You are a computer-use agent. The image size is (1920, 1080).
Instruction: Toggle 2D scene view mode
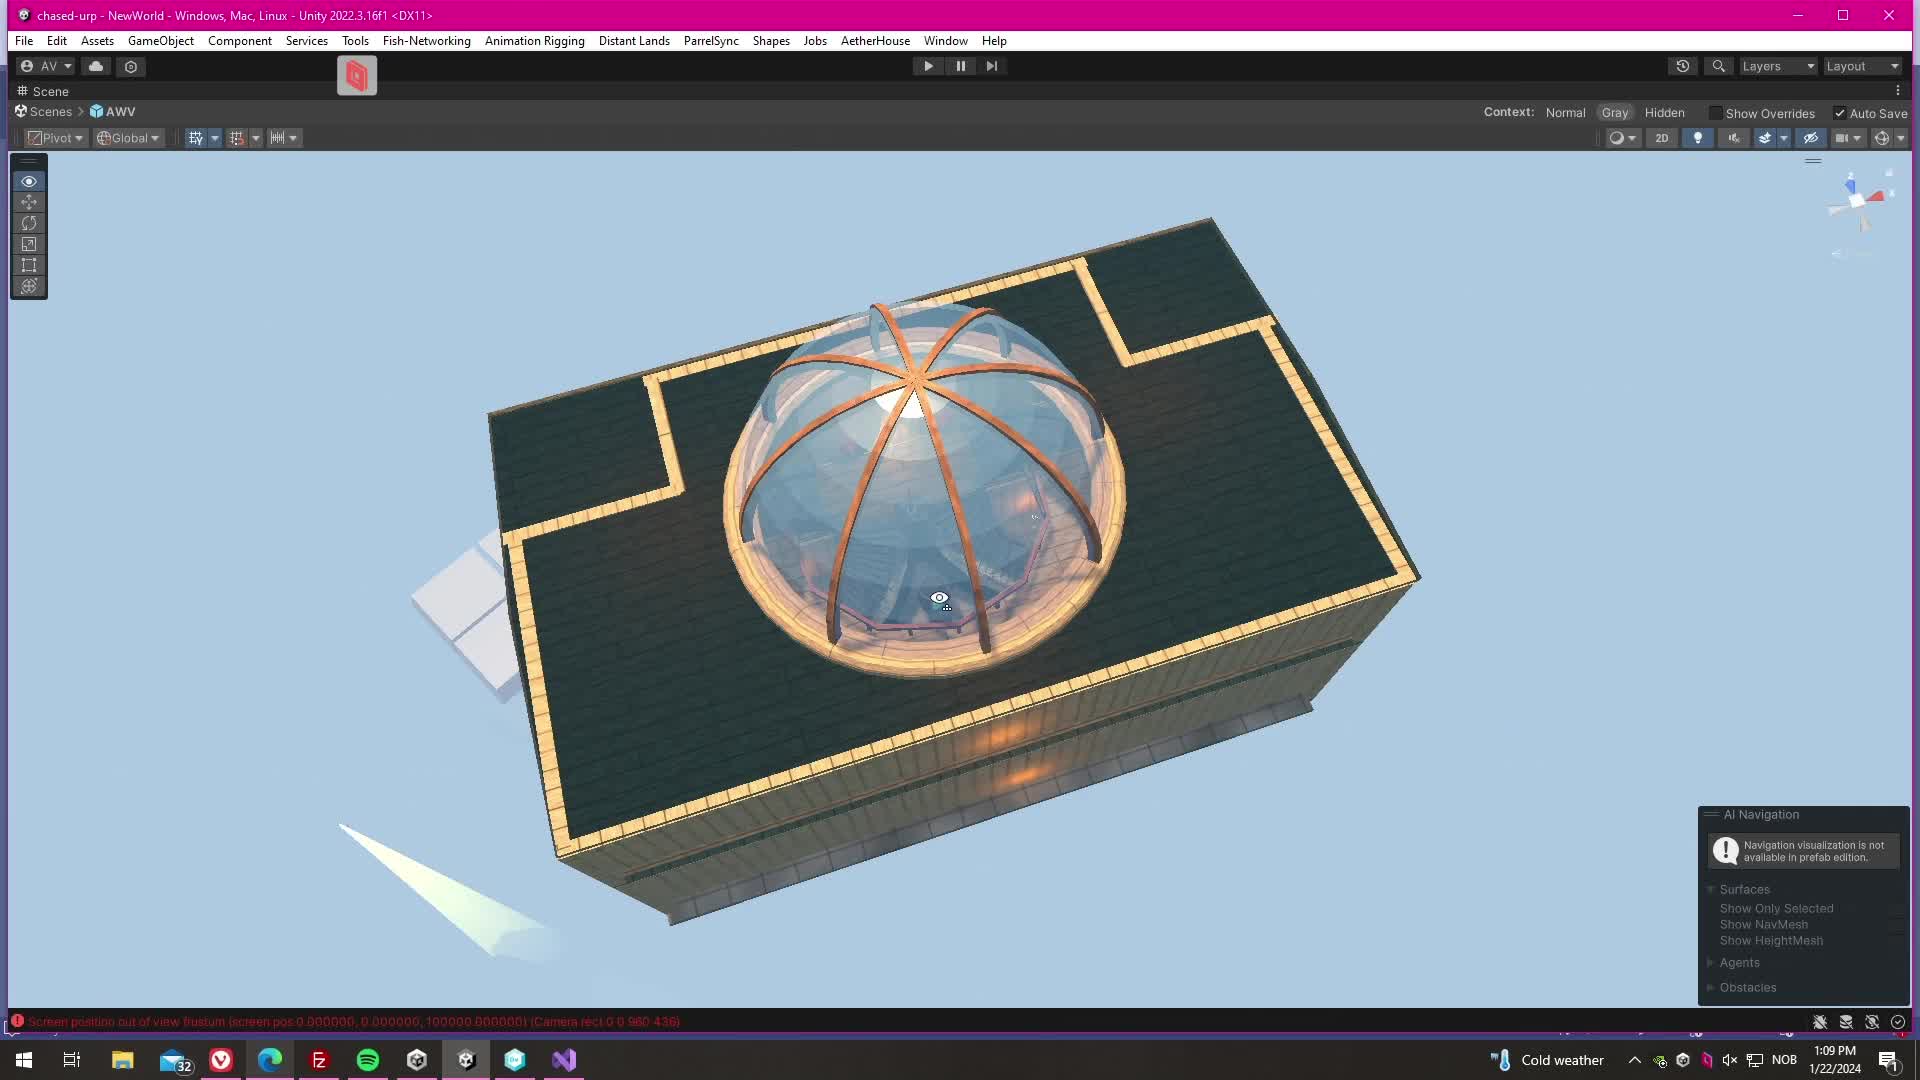(1661, 138)
